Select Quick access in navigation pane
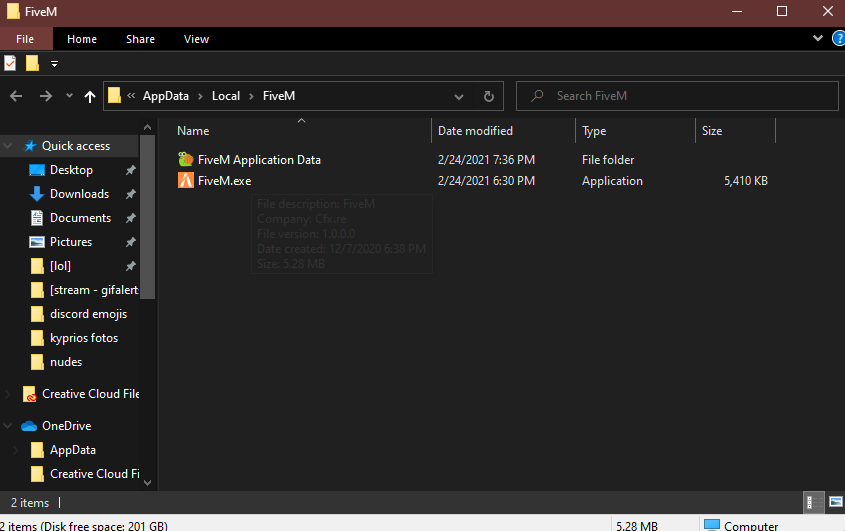845x531 pixels. [75, 146]
